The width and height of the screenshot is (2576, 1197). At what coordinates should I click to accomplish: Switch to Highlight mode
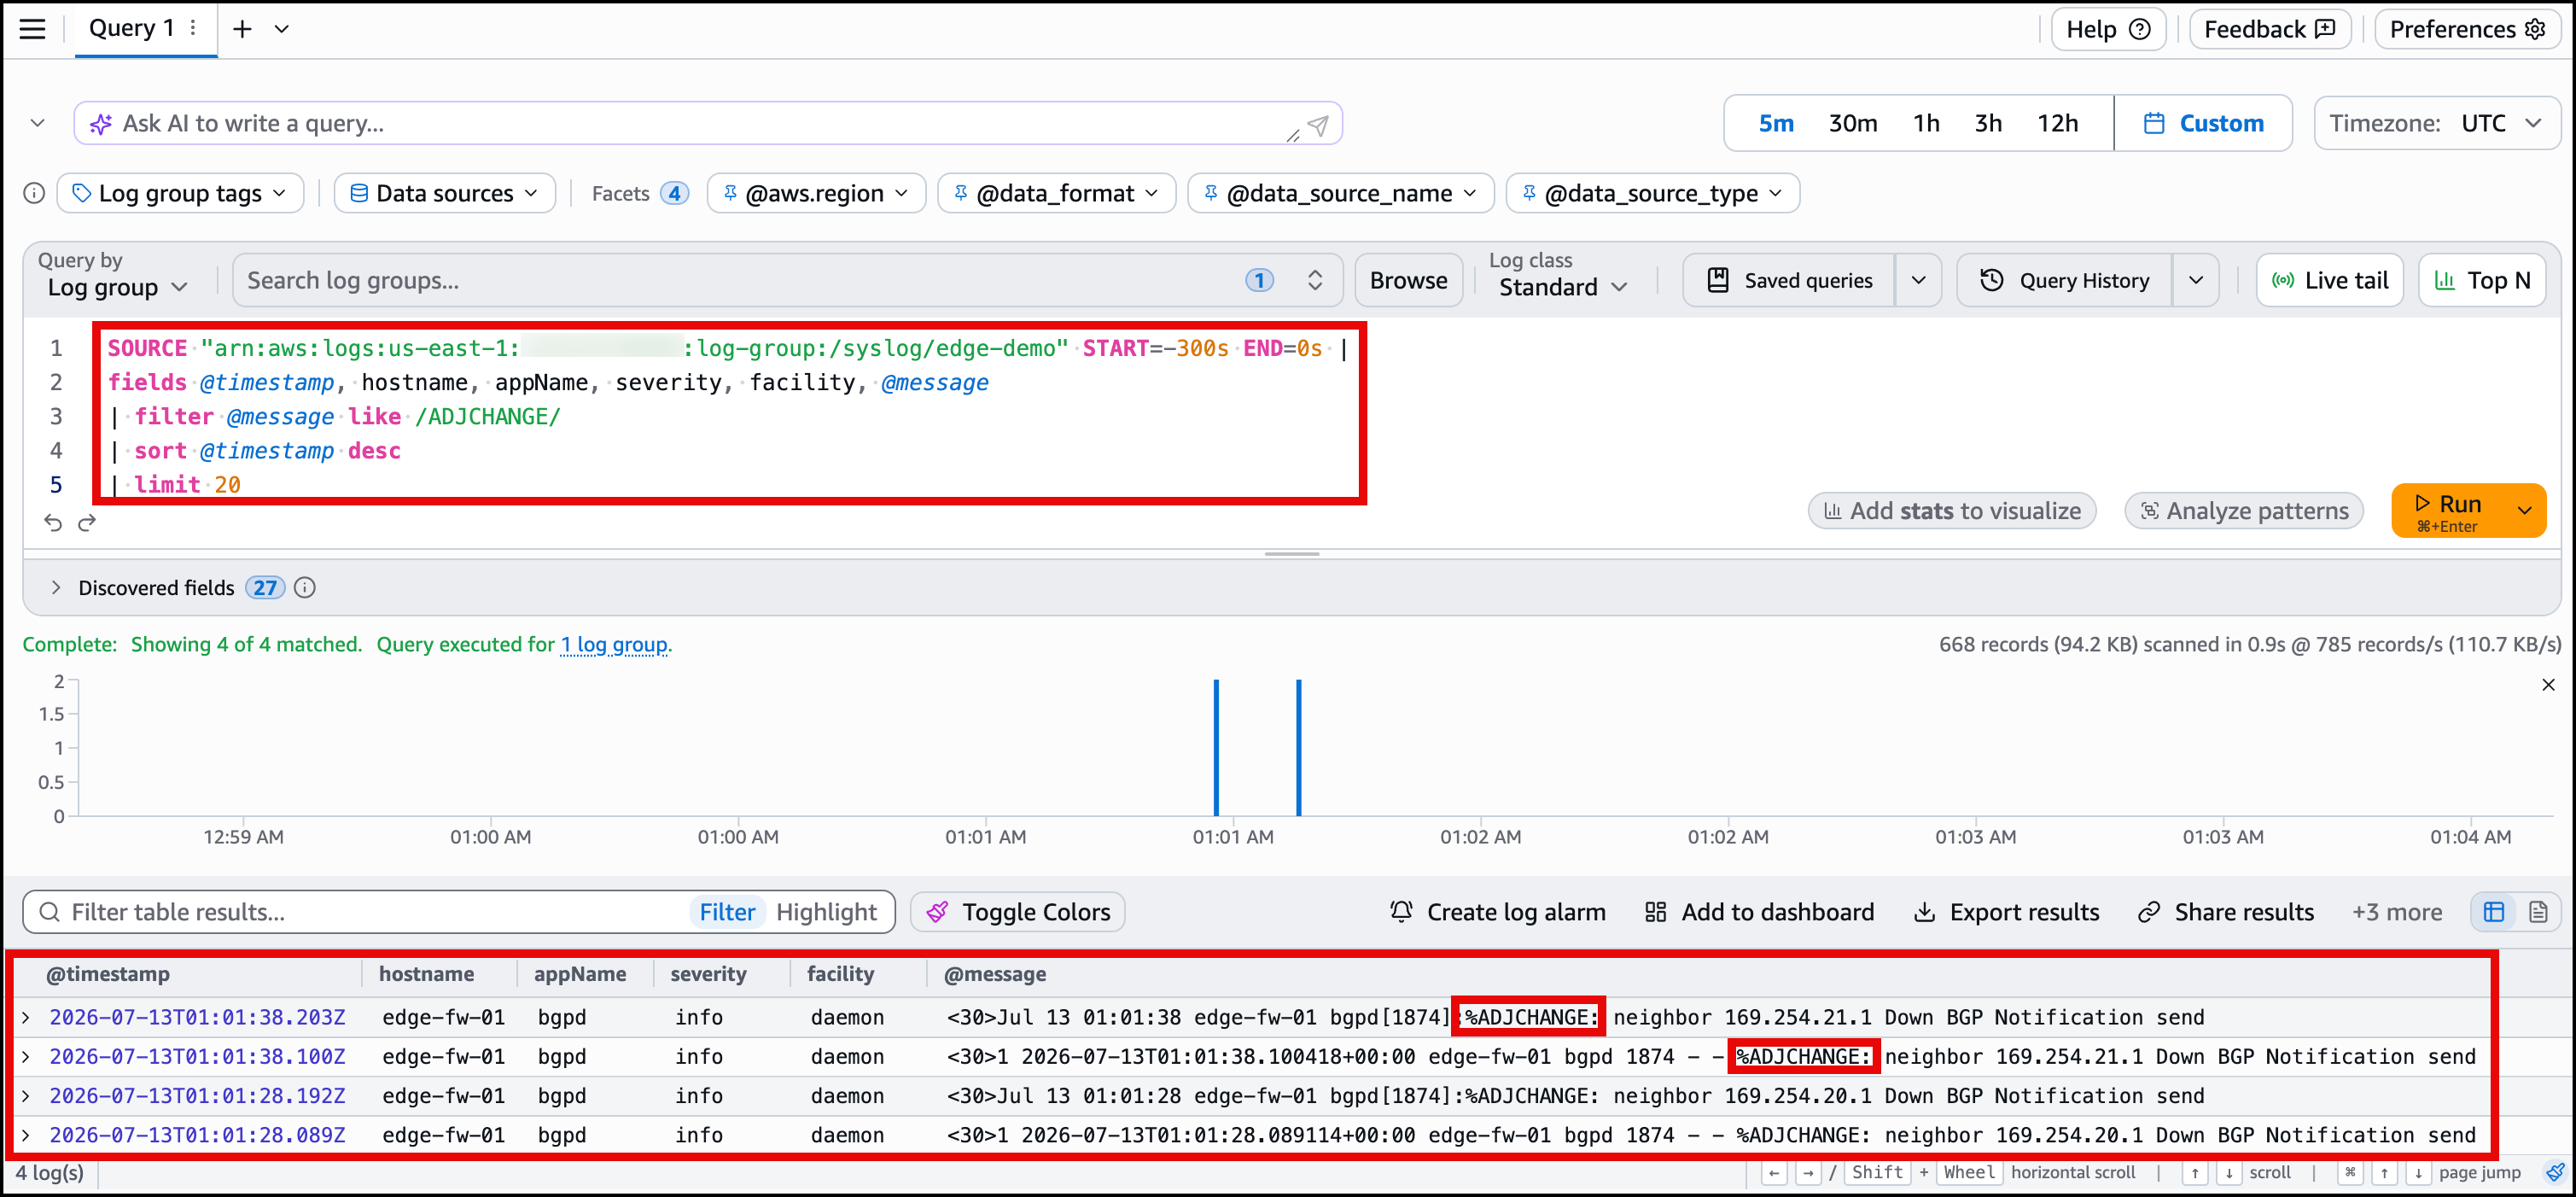[826, 912]
